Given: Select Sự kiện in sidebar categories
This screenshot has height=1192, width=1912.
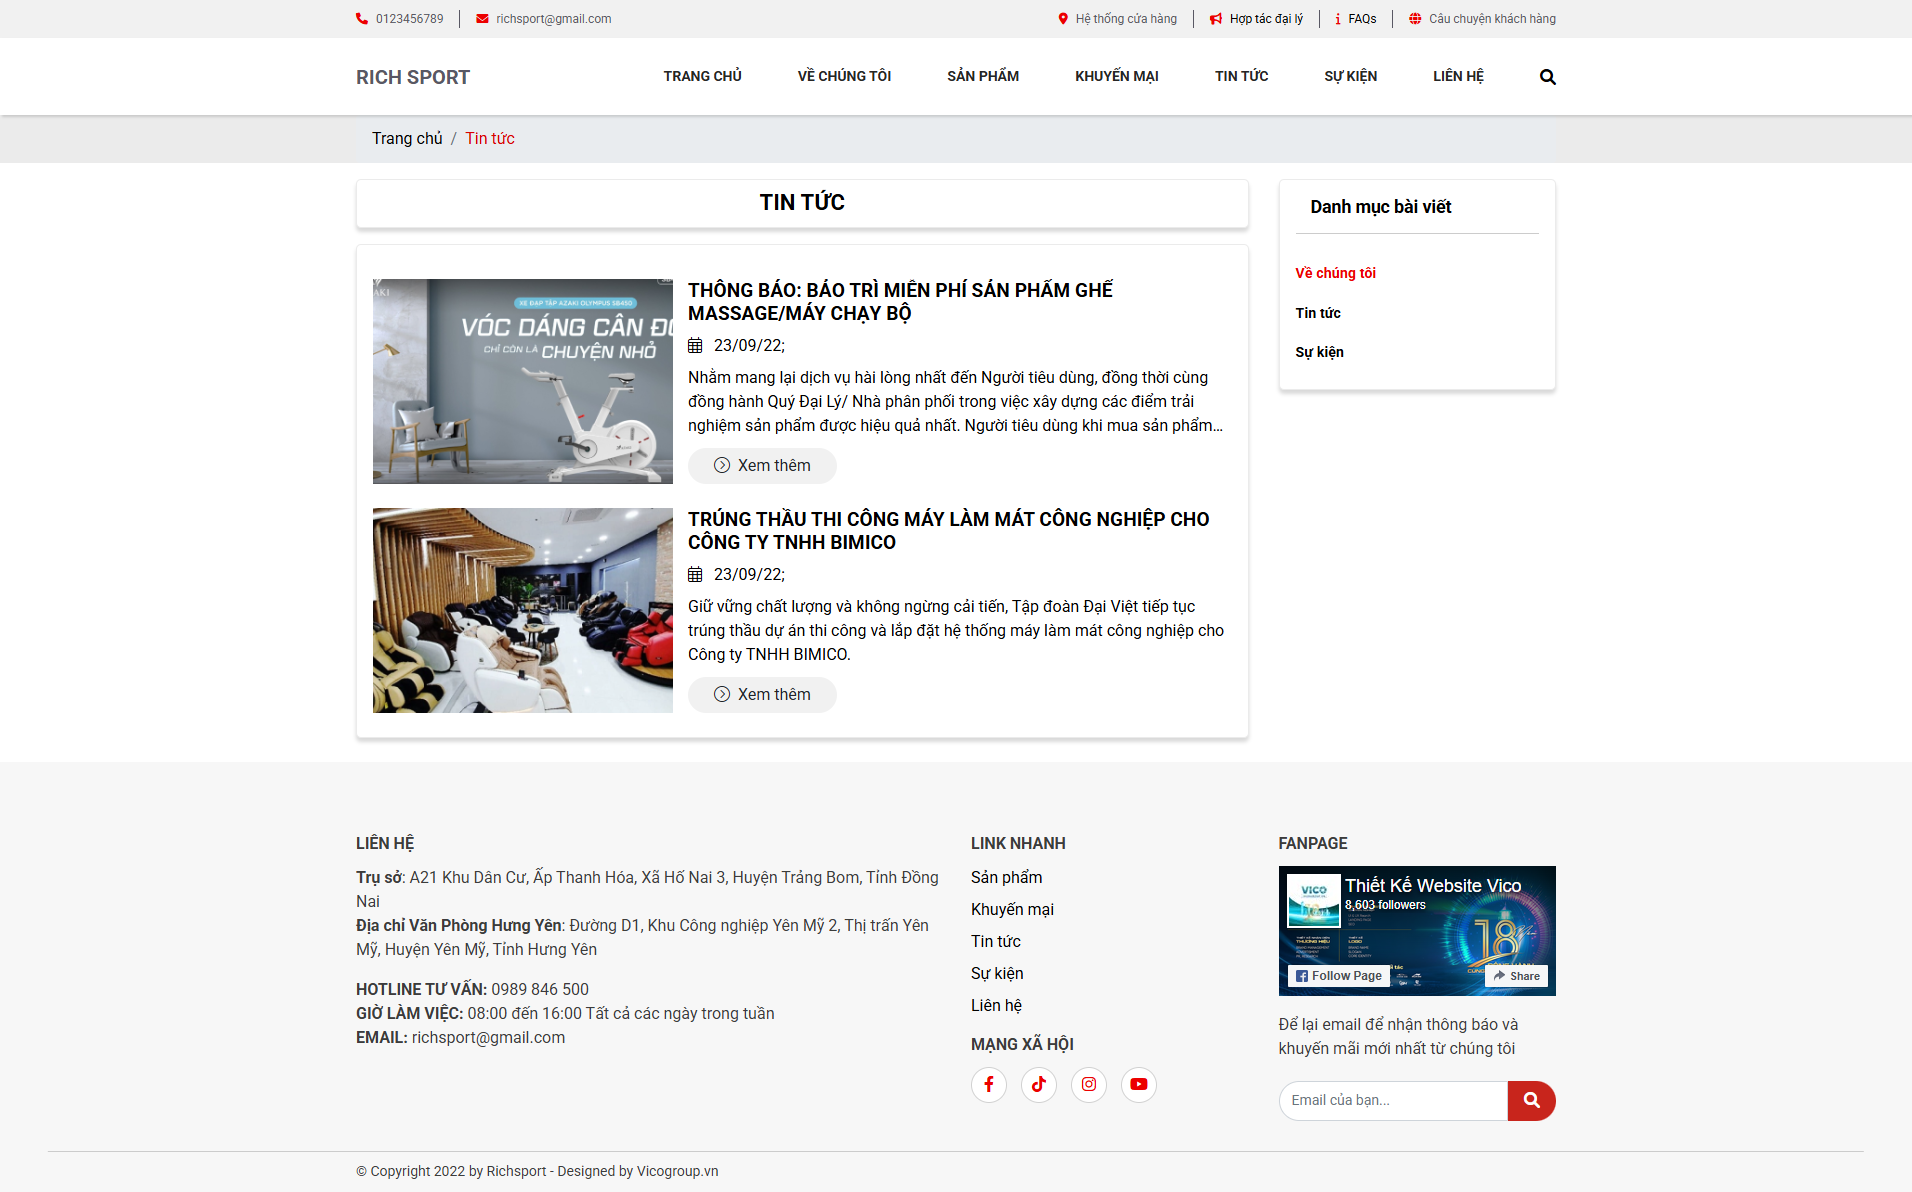Looking at the screenshot, I should (x=1319, y=352).
